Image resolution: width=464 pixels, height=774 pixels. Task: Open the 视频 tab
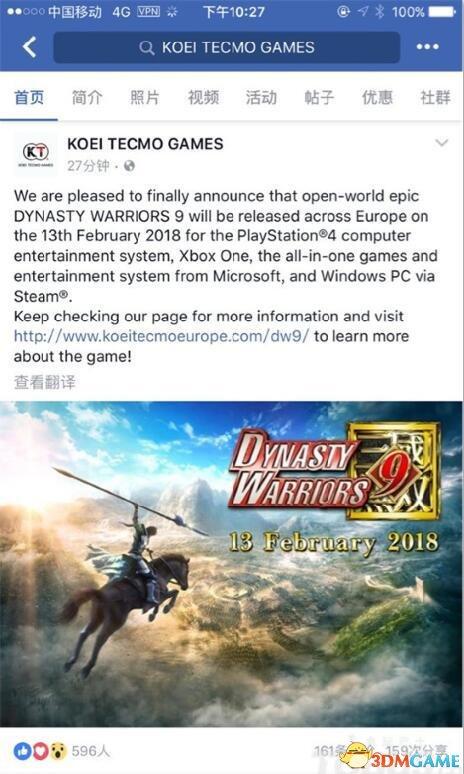(x=203, y=97)
